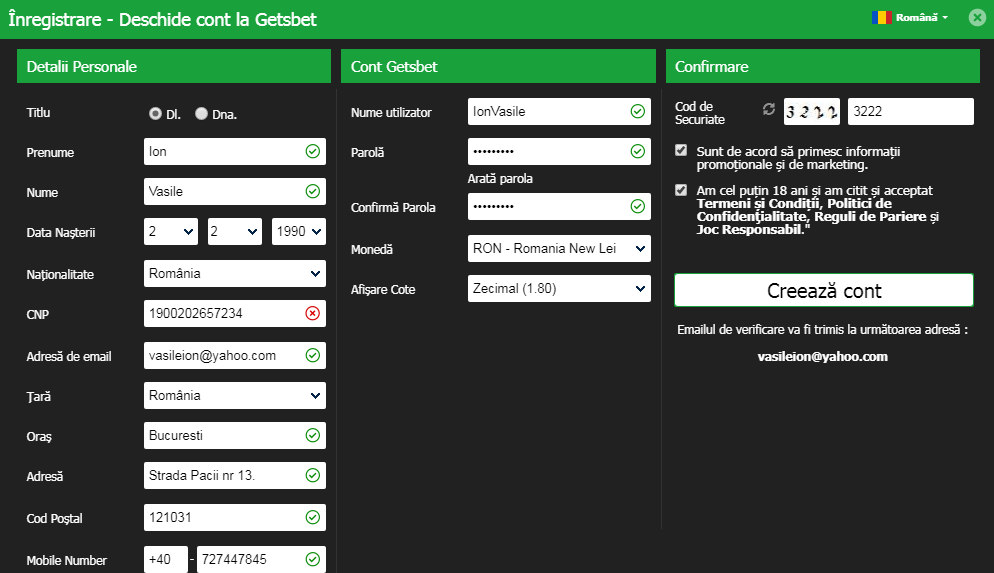Click the +40 phone prefix field
994x573 pixels.
(x=165, y=559)
